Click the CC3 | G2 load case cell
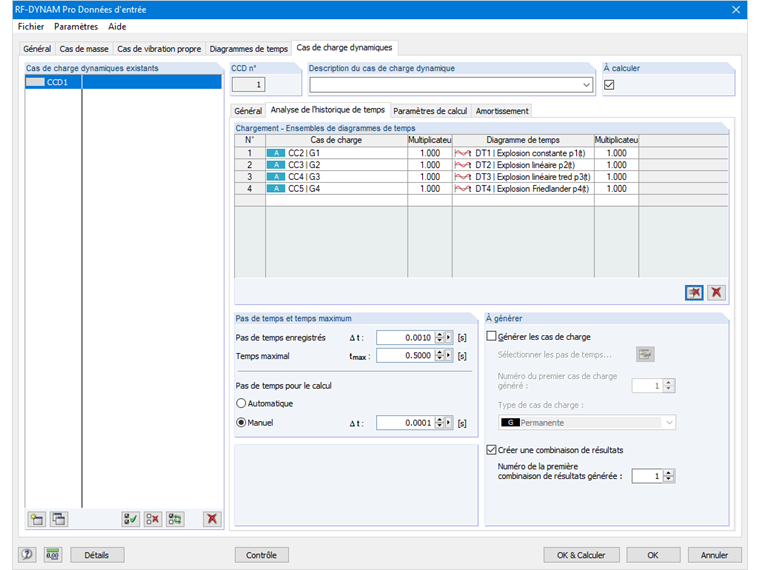 pos(336,165)
